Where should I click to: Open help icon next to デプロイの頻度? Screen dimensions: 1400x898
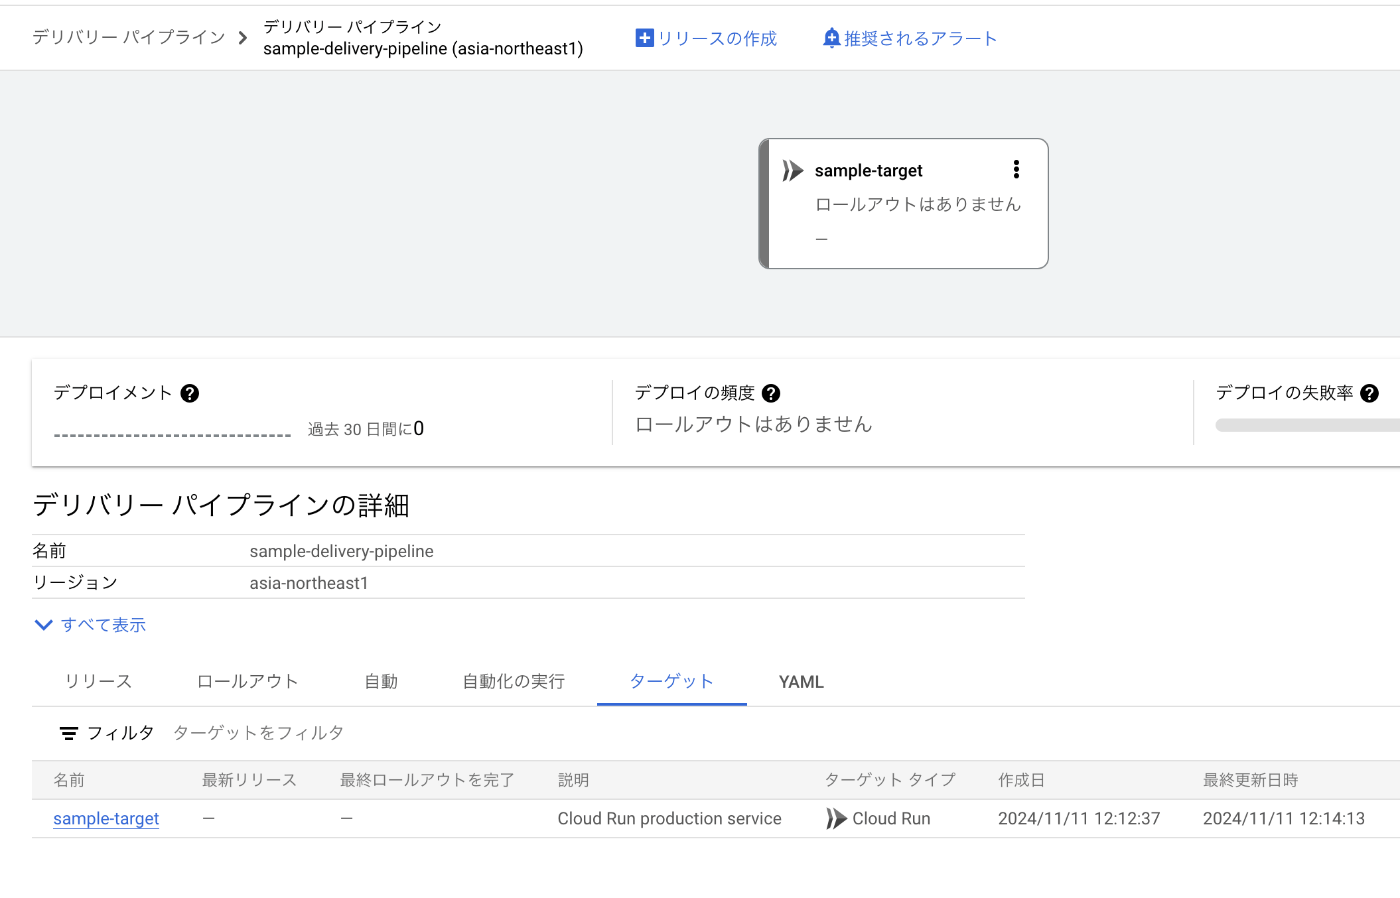(771, 393)
